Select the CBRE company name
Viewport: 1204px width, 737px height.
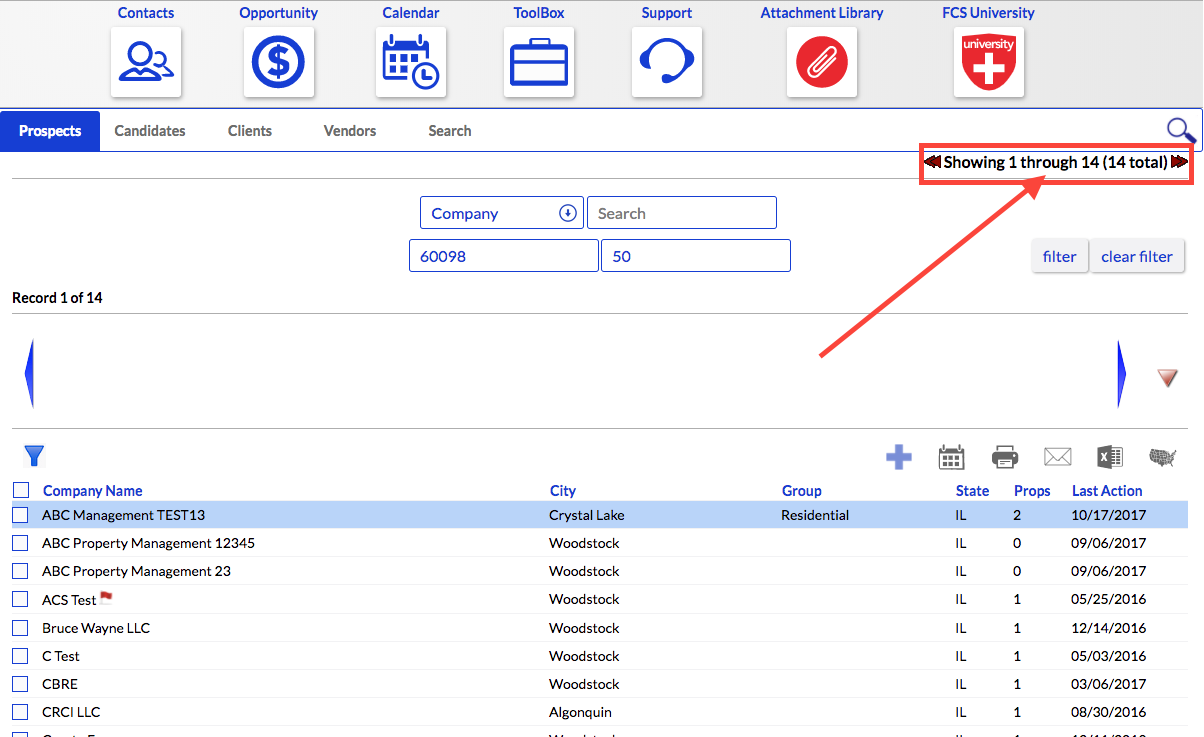tap(60, 684)
